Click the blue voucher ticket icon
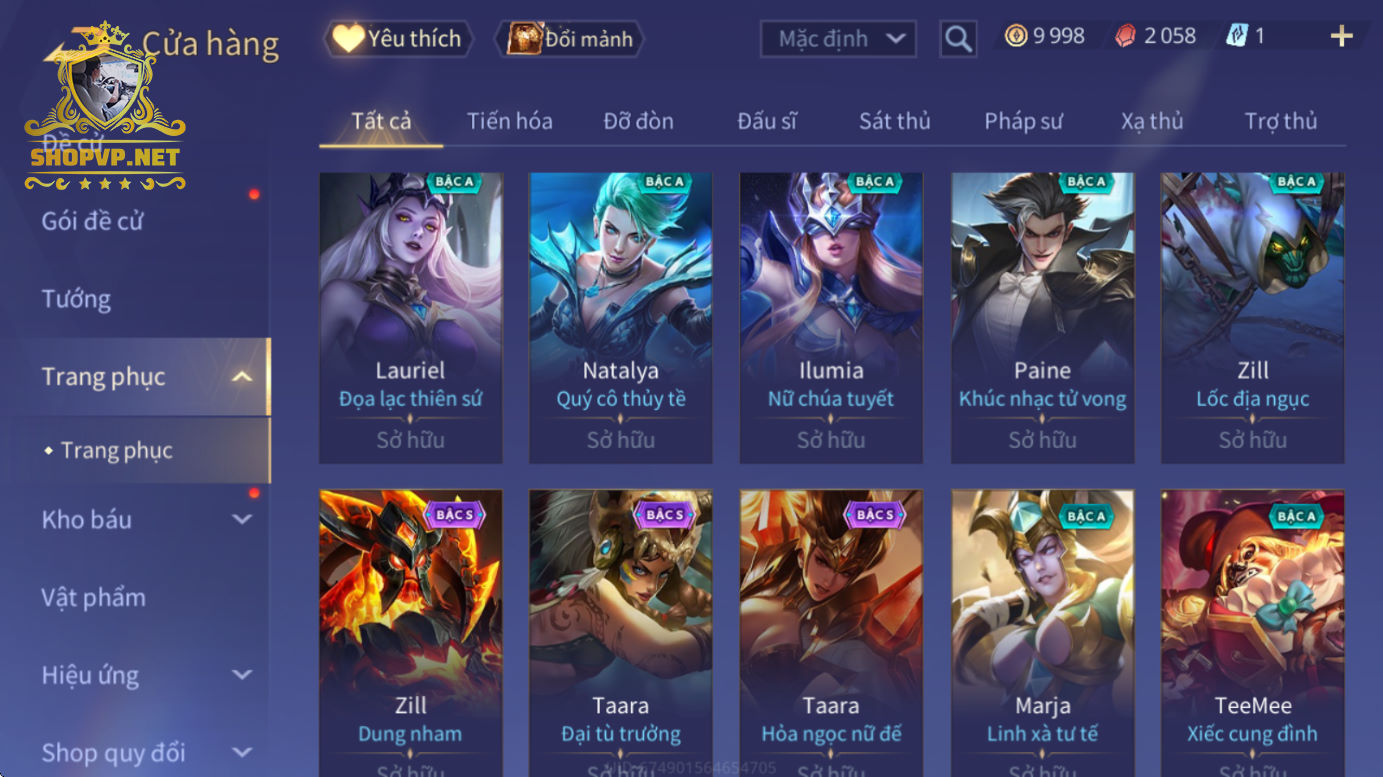 pos(1237,37)
